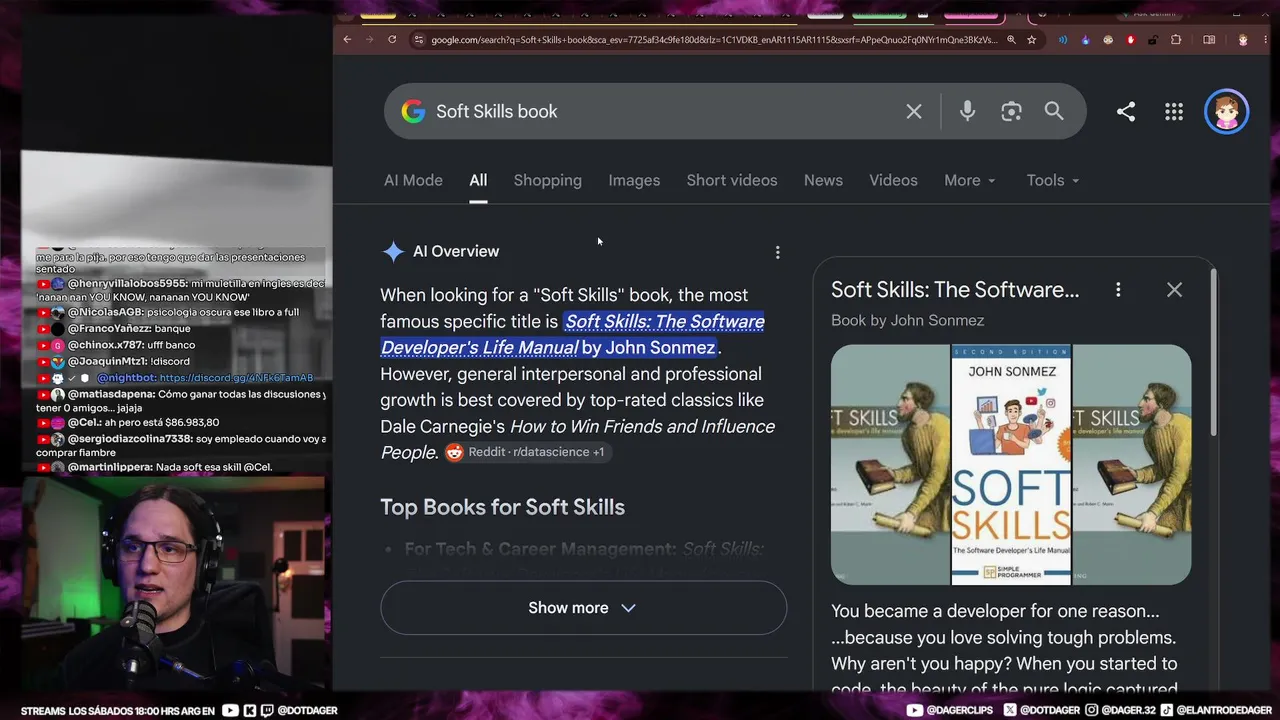Search by image with Google Lens
The image size is (1280, 720).
1011,111
